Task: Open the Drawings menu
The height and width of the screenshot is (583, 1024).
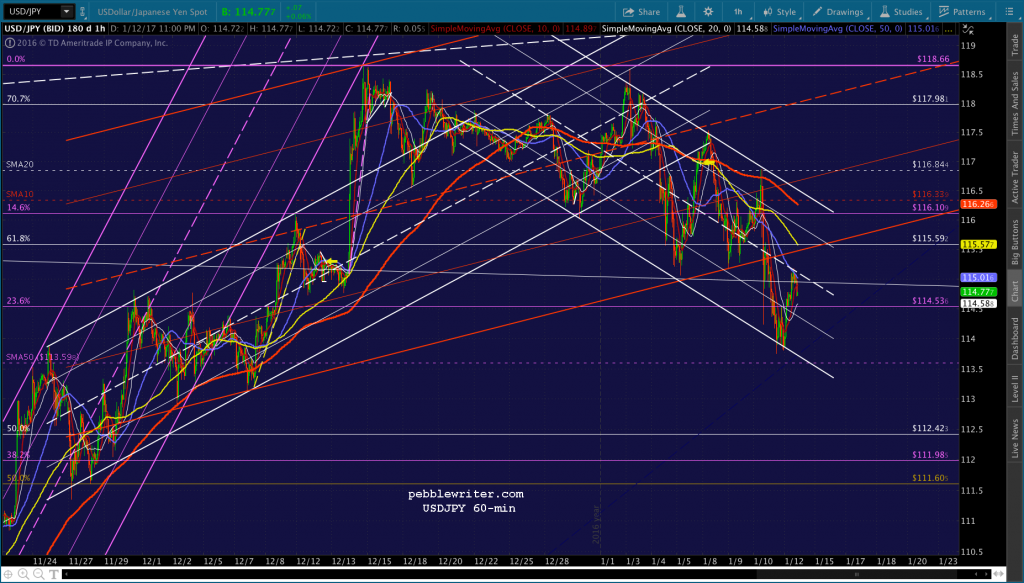Action: click(x=838, y=12)
